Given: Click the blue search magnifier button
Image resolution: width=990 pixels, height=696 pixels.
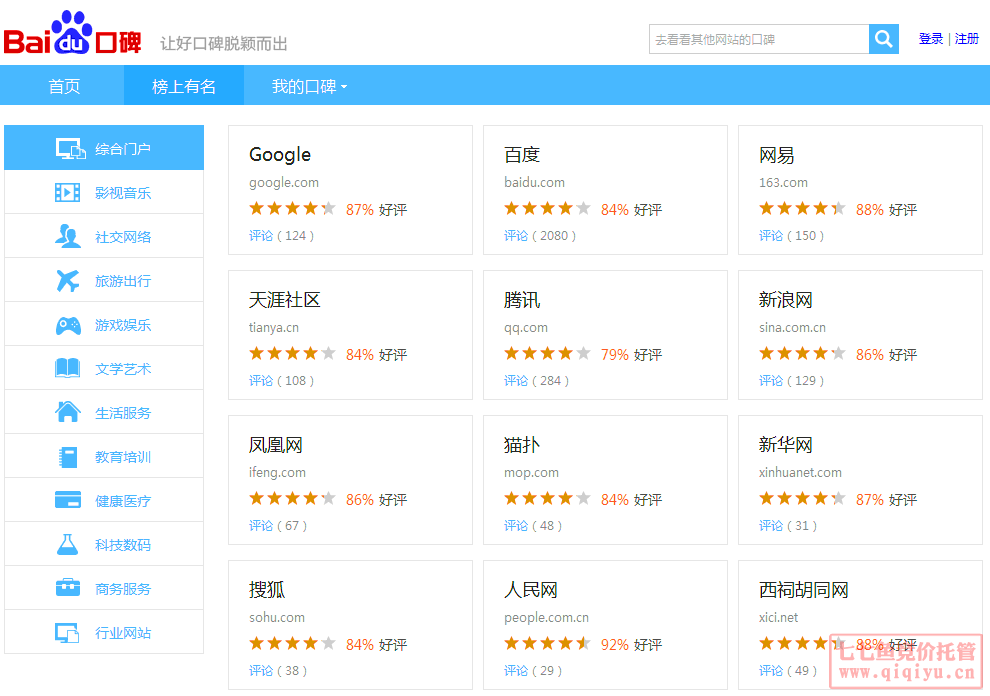Looking at the screenshot, I should [x=883, y=39].
